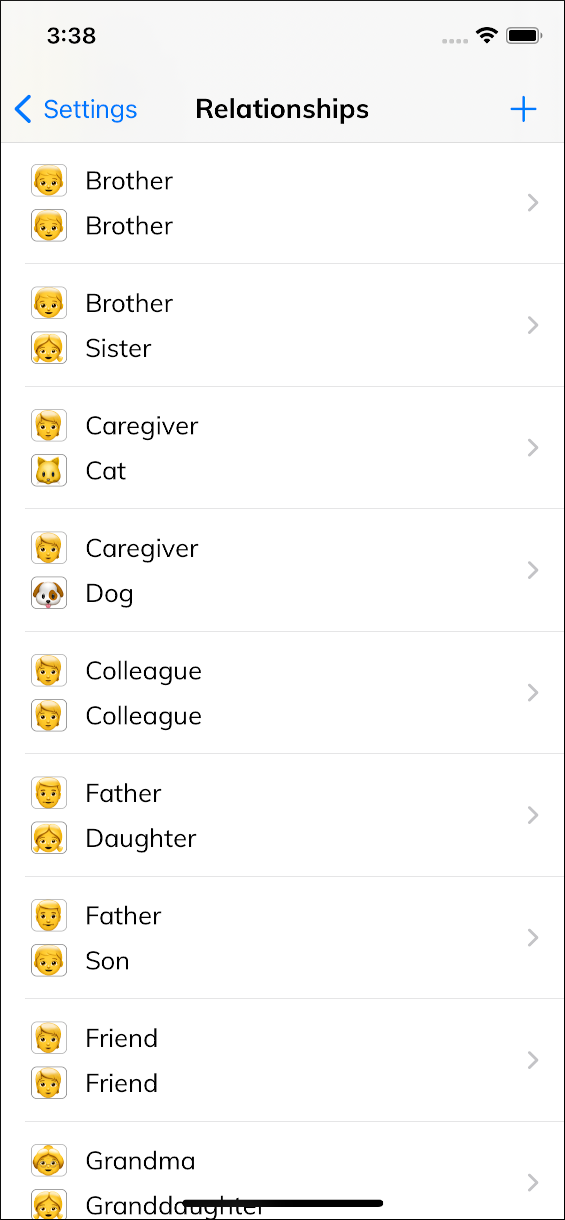565x1220 pixels.
Task: Tap the Grandma label text
Action: [140, 1161]
